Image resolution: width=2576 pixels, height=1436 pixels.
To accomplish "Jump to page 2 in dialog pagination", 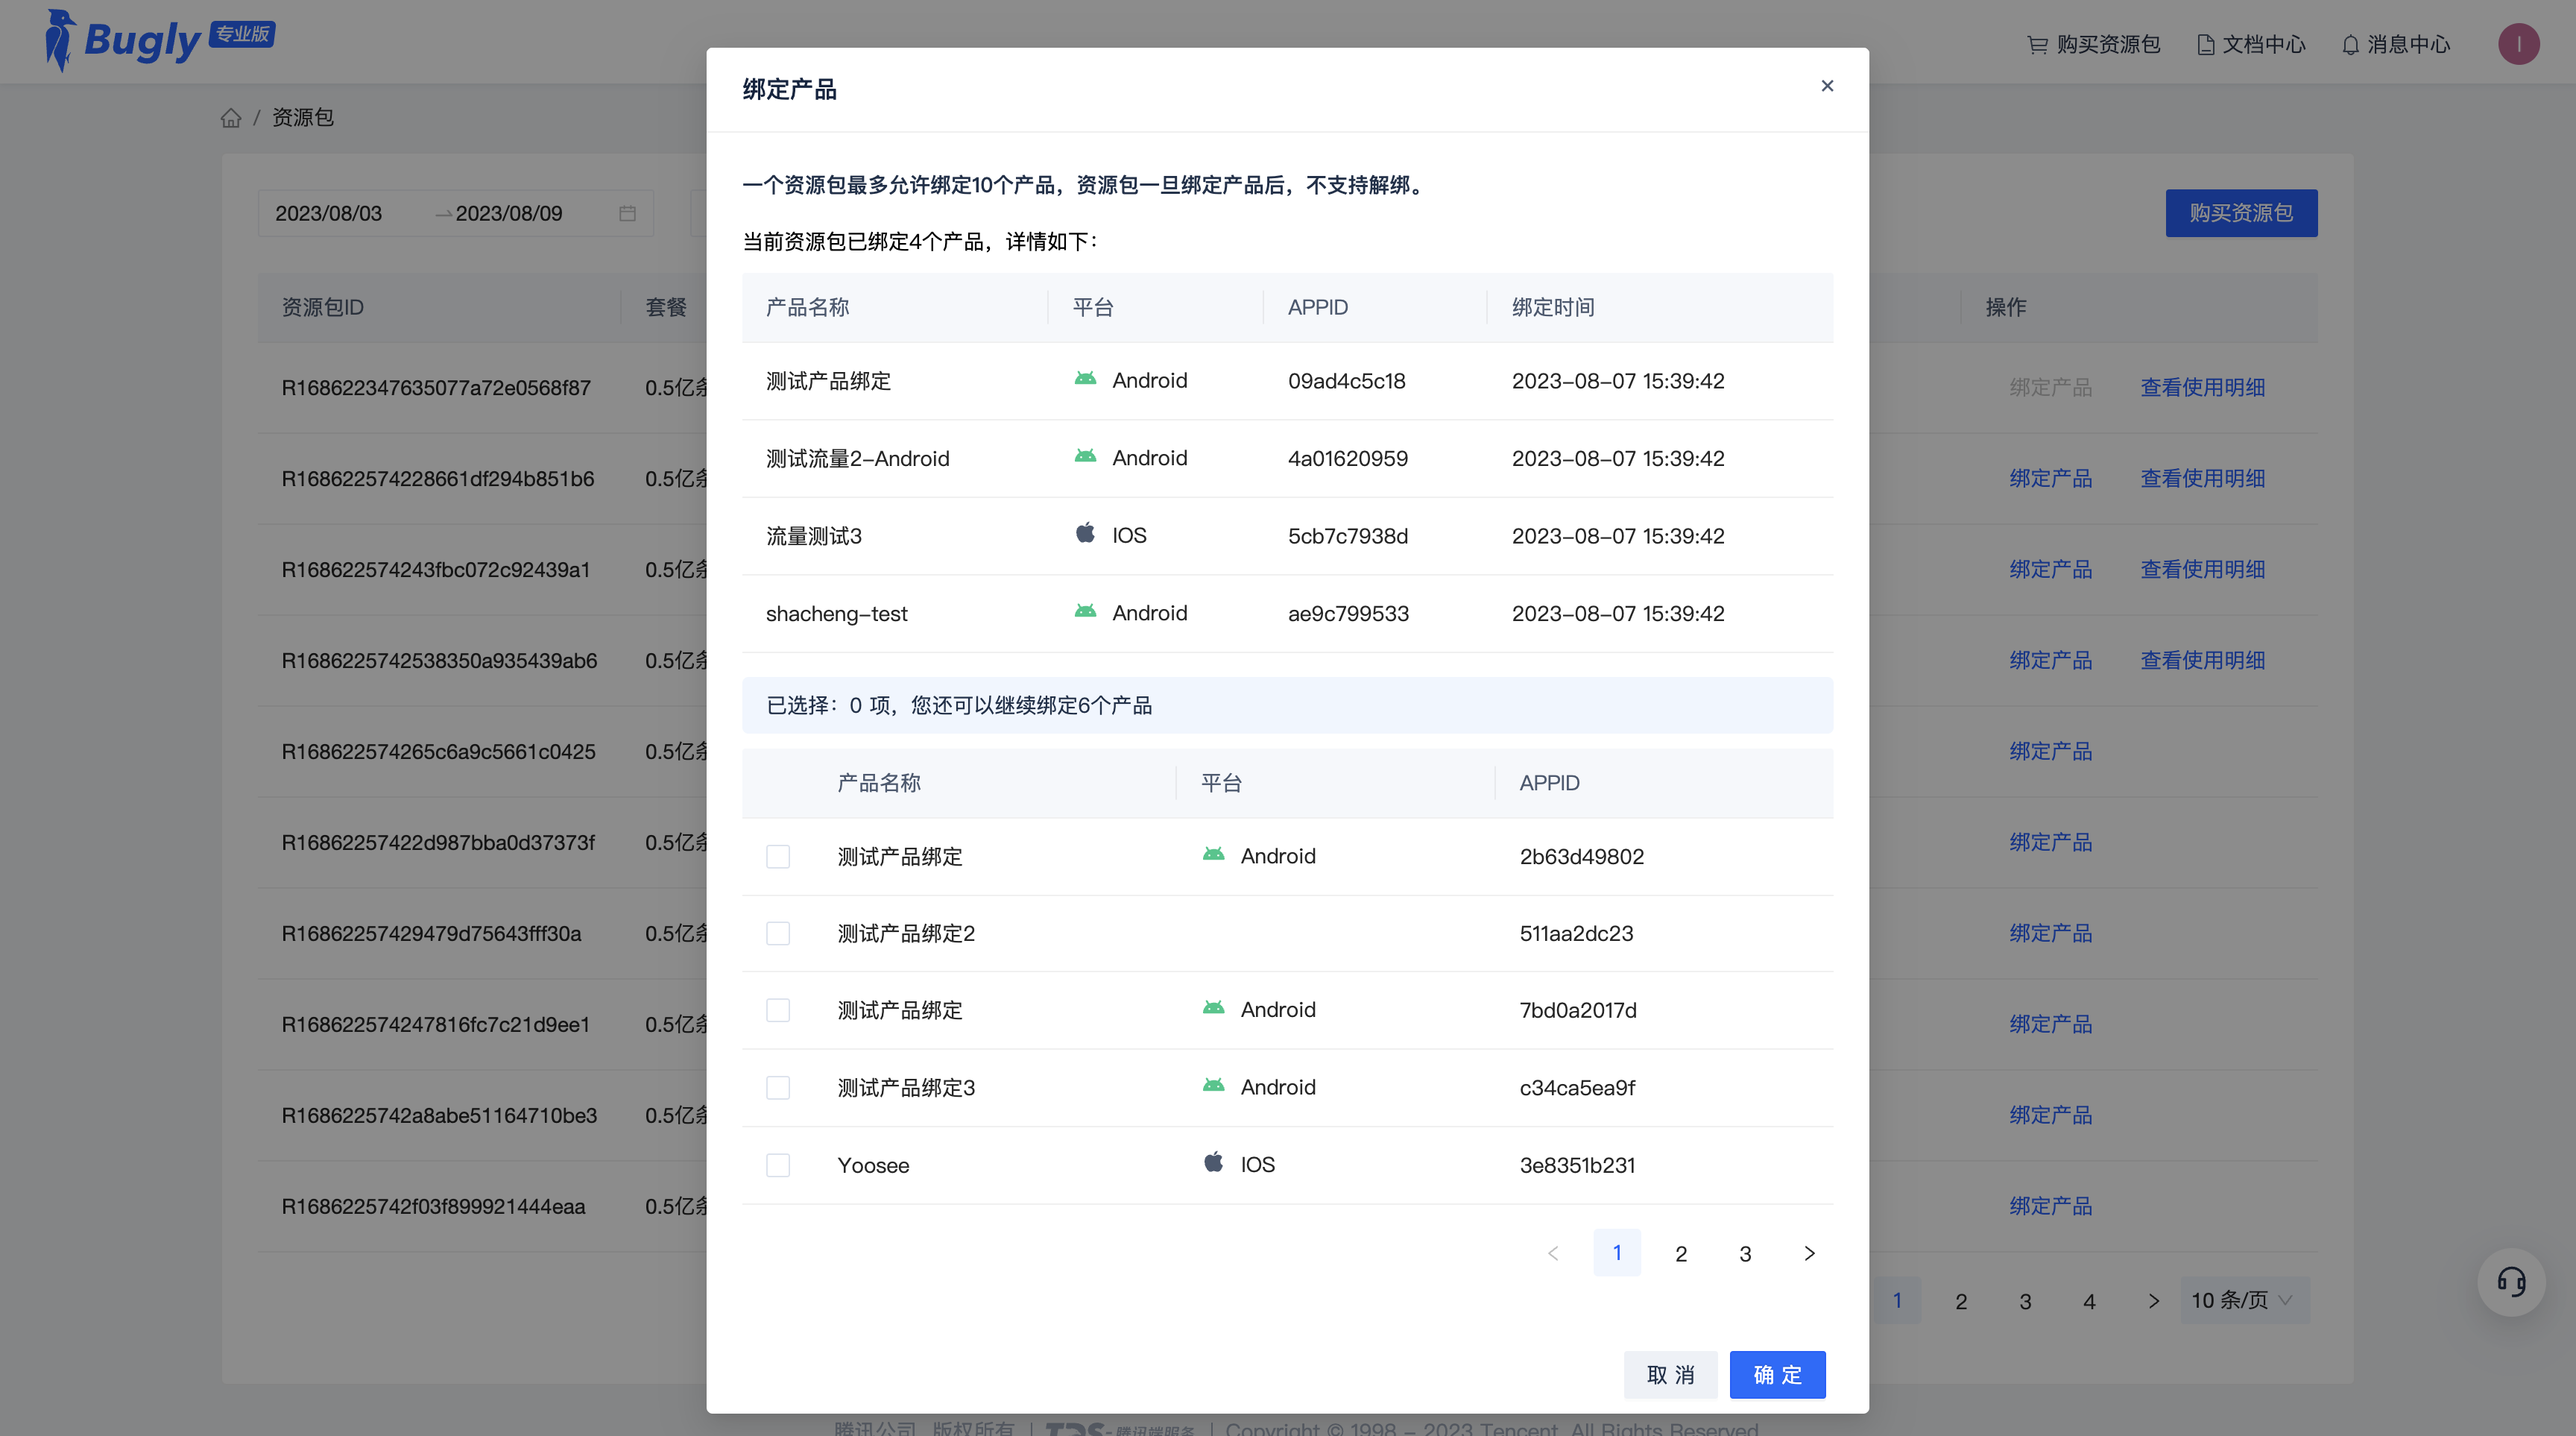I will coord(1681,1253).
